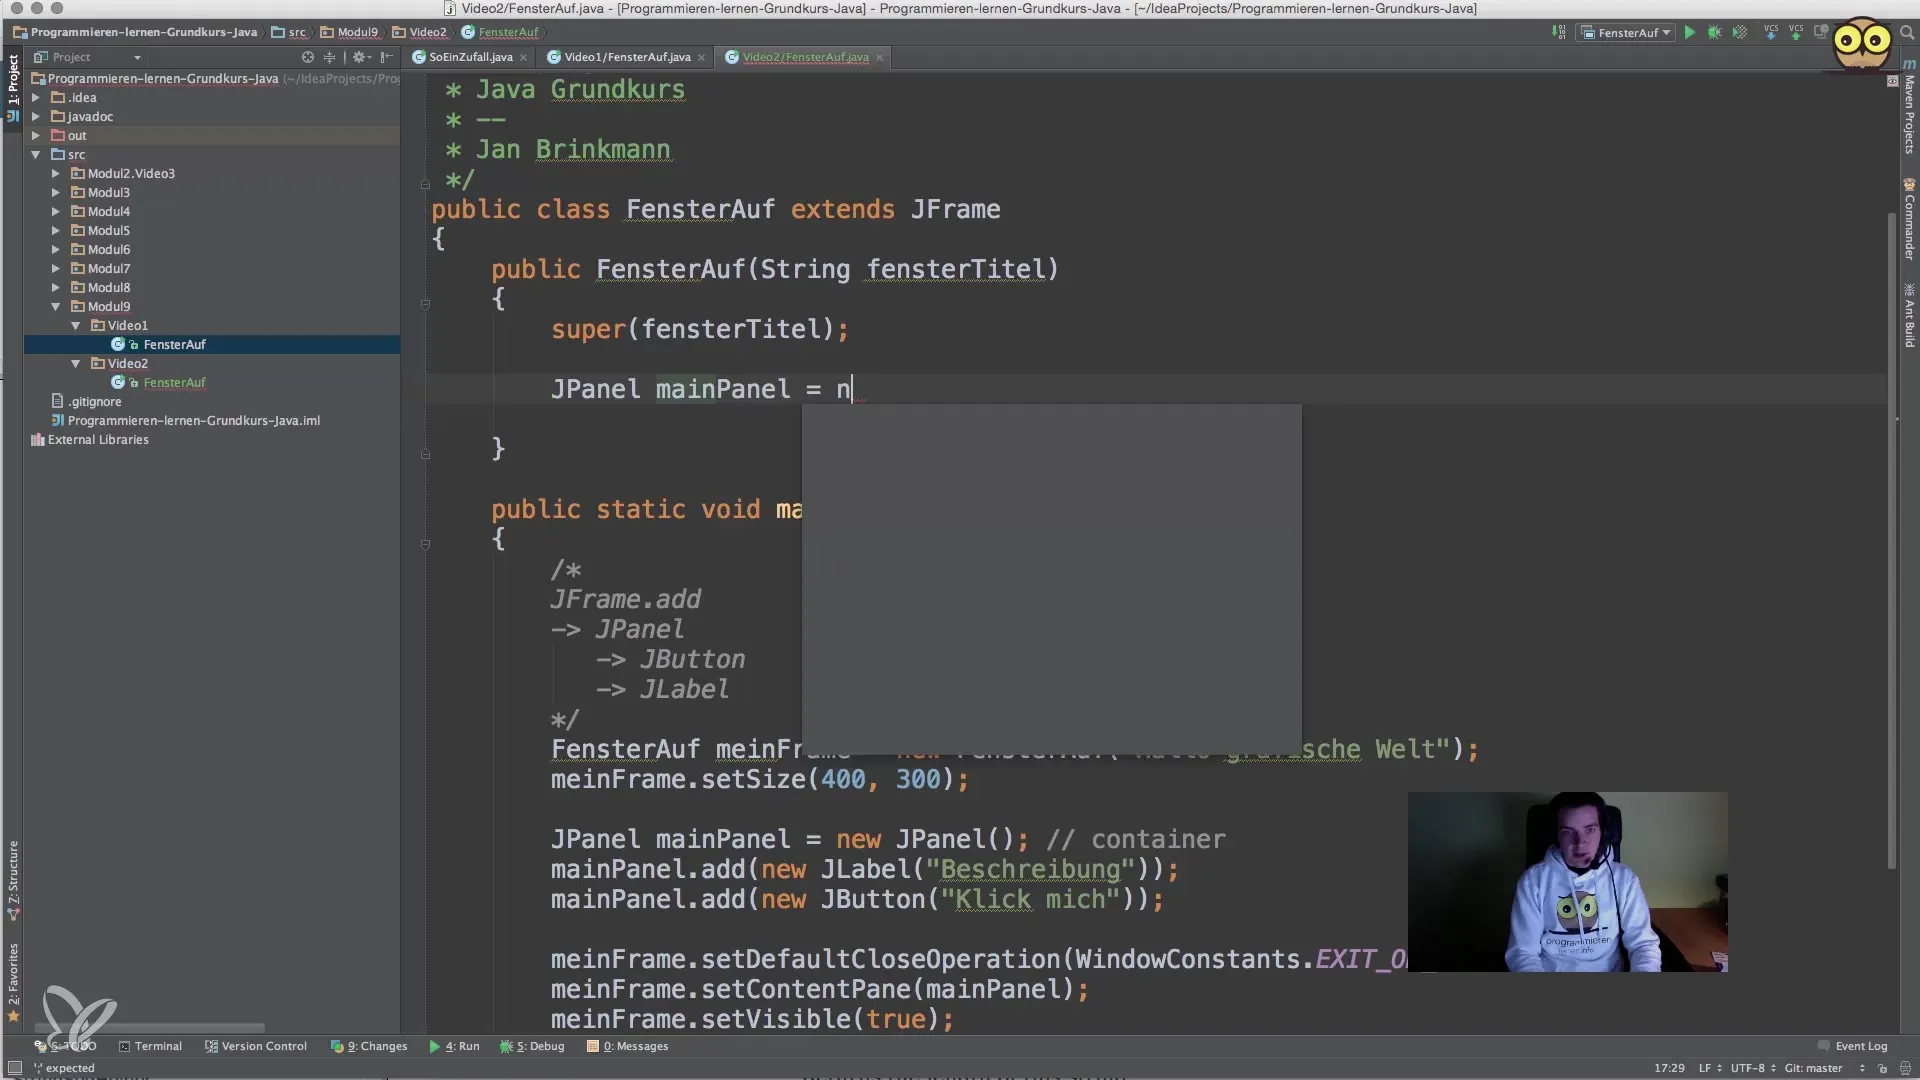Hide the Project tool window panel
The height and width of the screenshot is (1080, 1920).
tap(386, 57)
